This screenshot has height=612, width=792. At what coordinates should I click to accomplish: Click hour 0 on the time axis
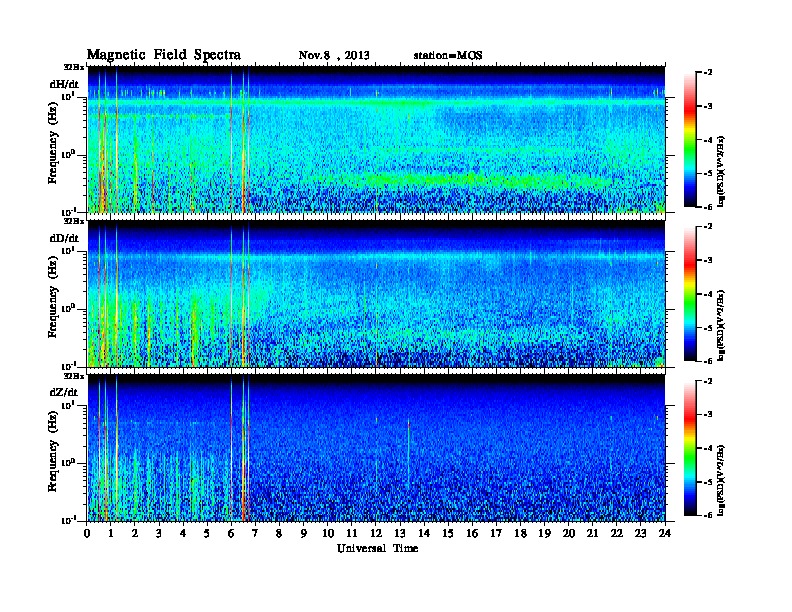[x=87, y=533]
